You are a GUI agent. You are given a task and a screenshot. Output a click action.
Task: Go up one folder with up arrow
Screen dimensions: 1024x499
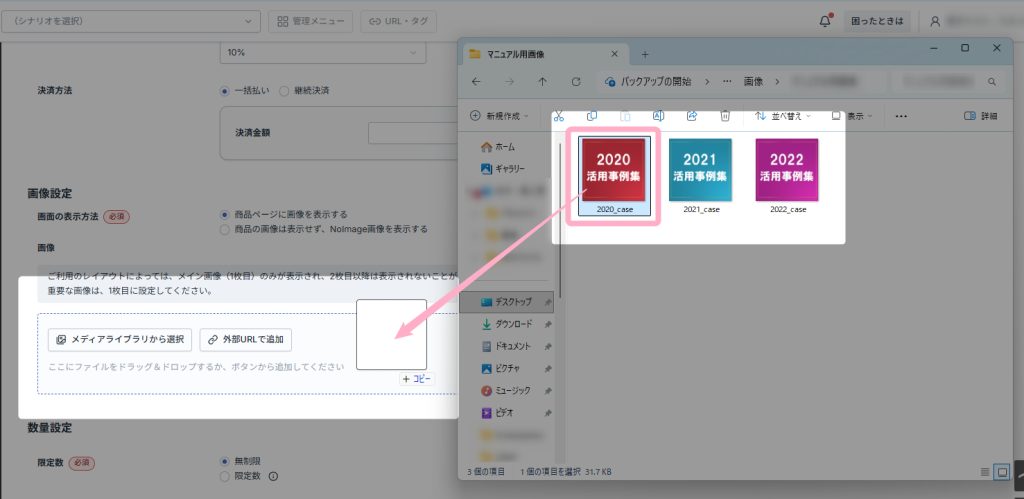pos(543,82)
